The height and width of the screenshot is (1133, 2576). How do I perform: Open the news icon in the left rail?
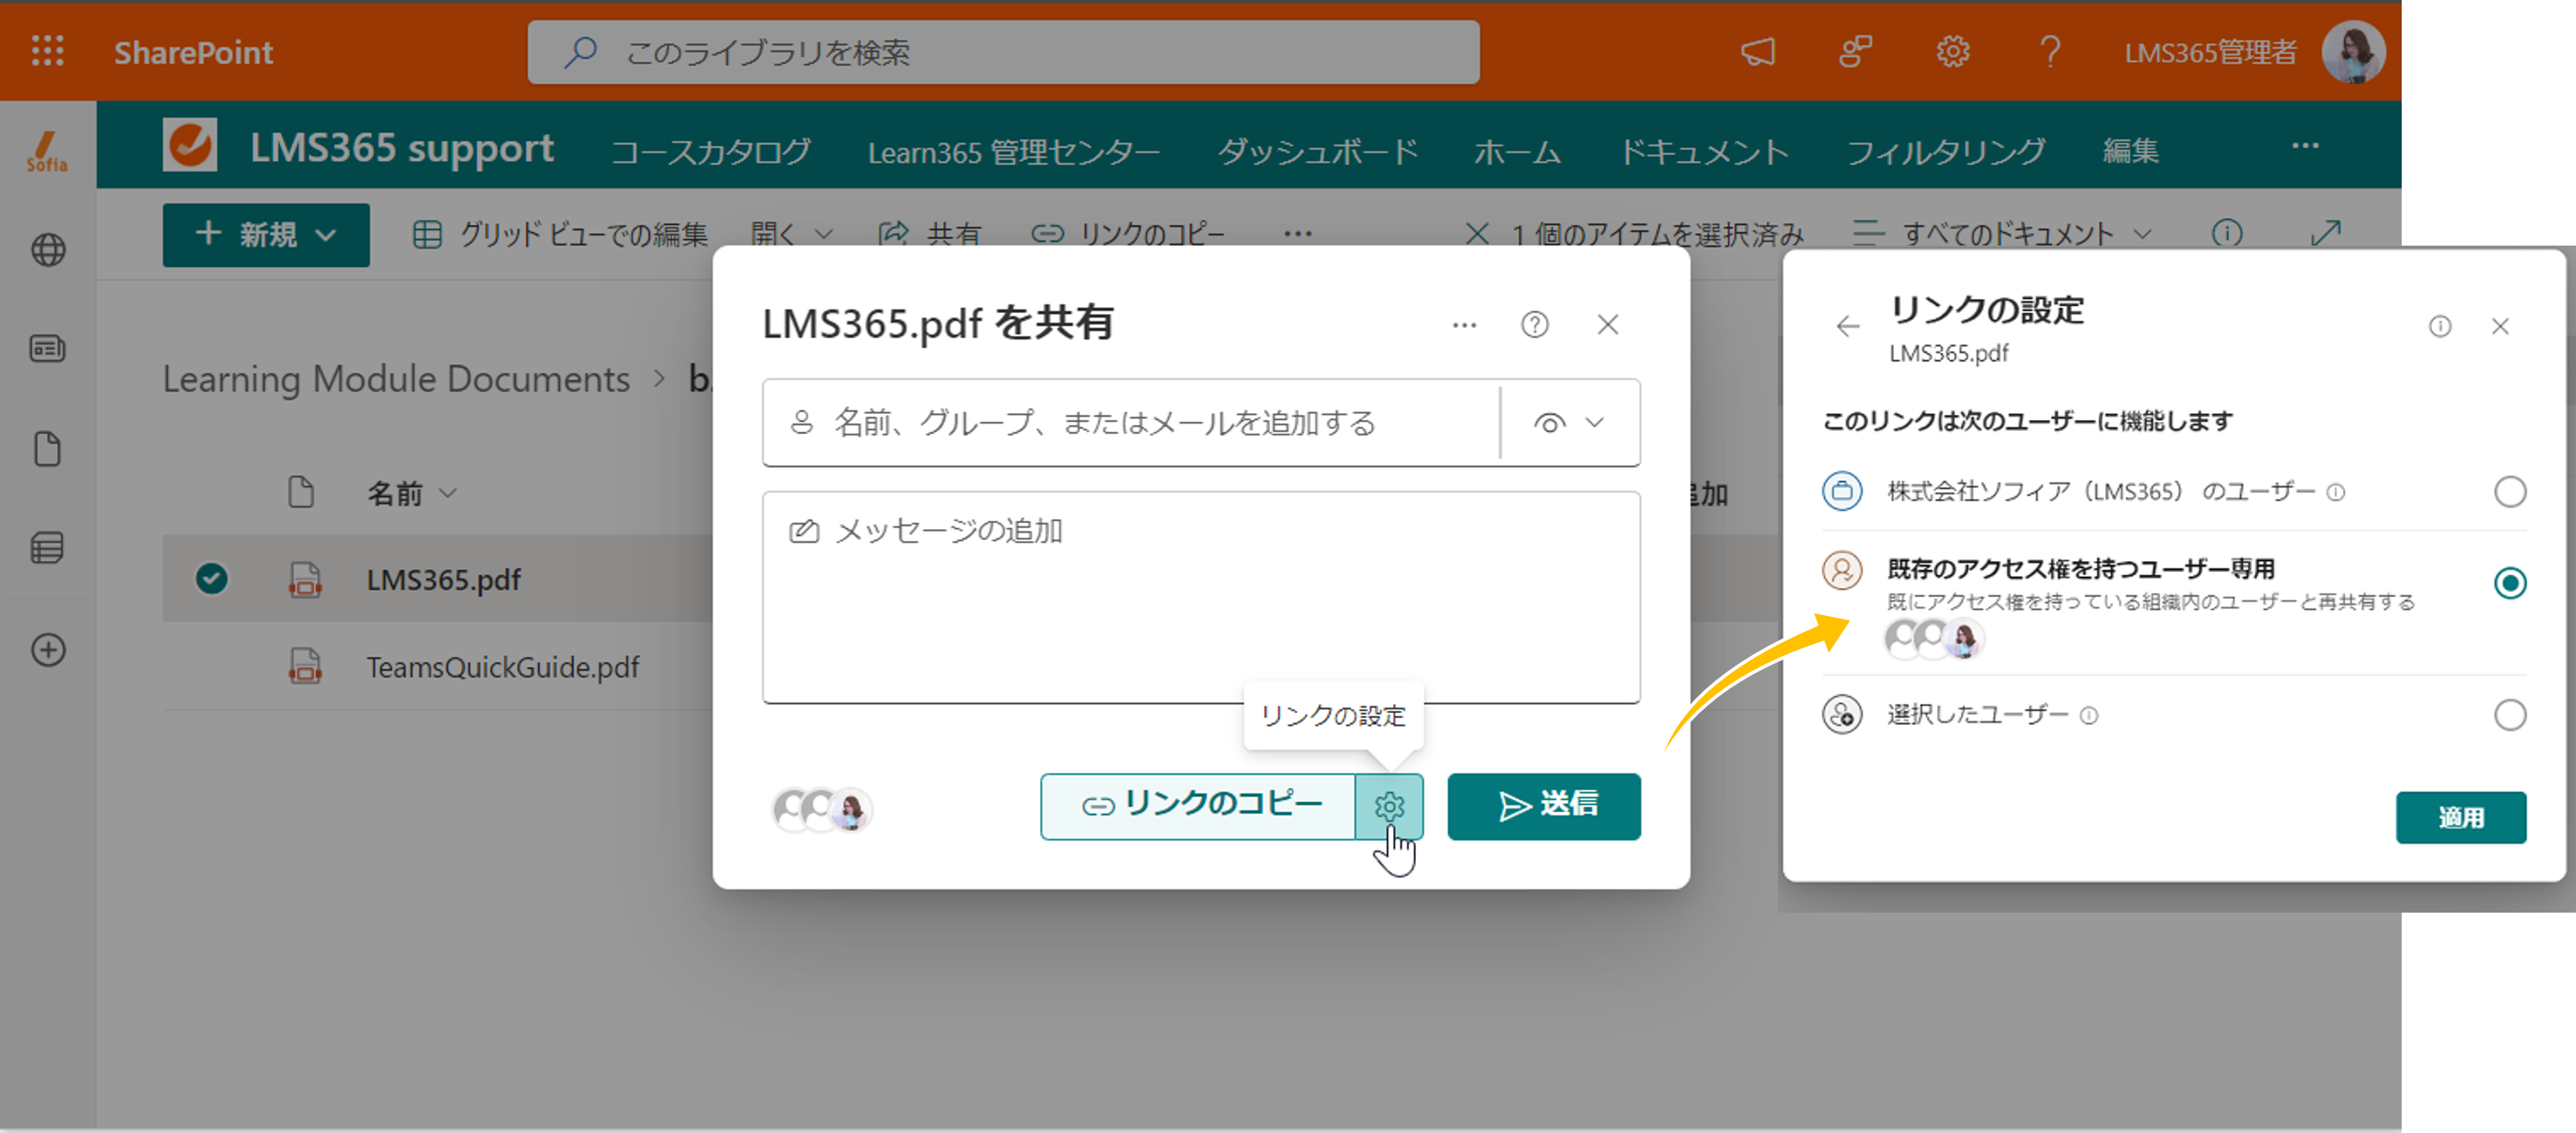(48, 348)
